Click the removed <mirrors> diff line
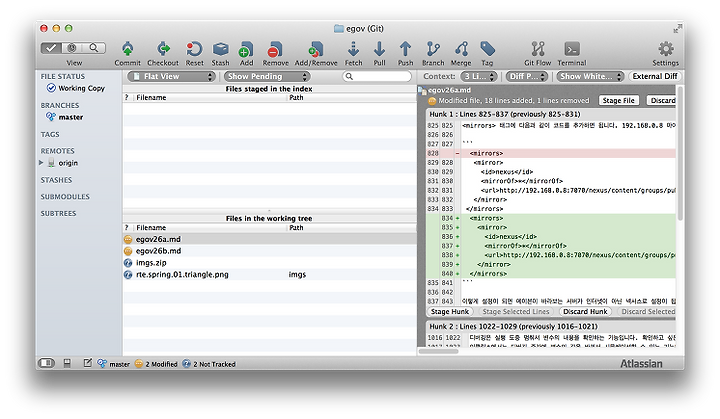 (x=551, y=153)
